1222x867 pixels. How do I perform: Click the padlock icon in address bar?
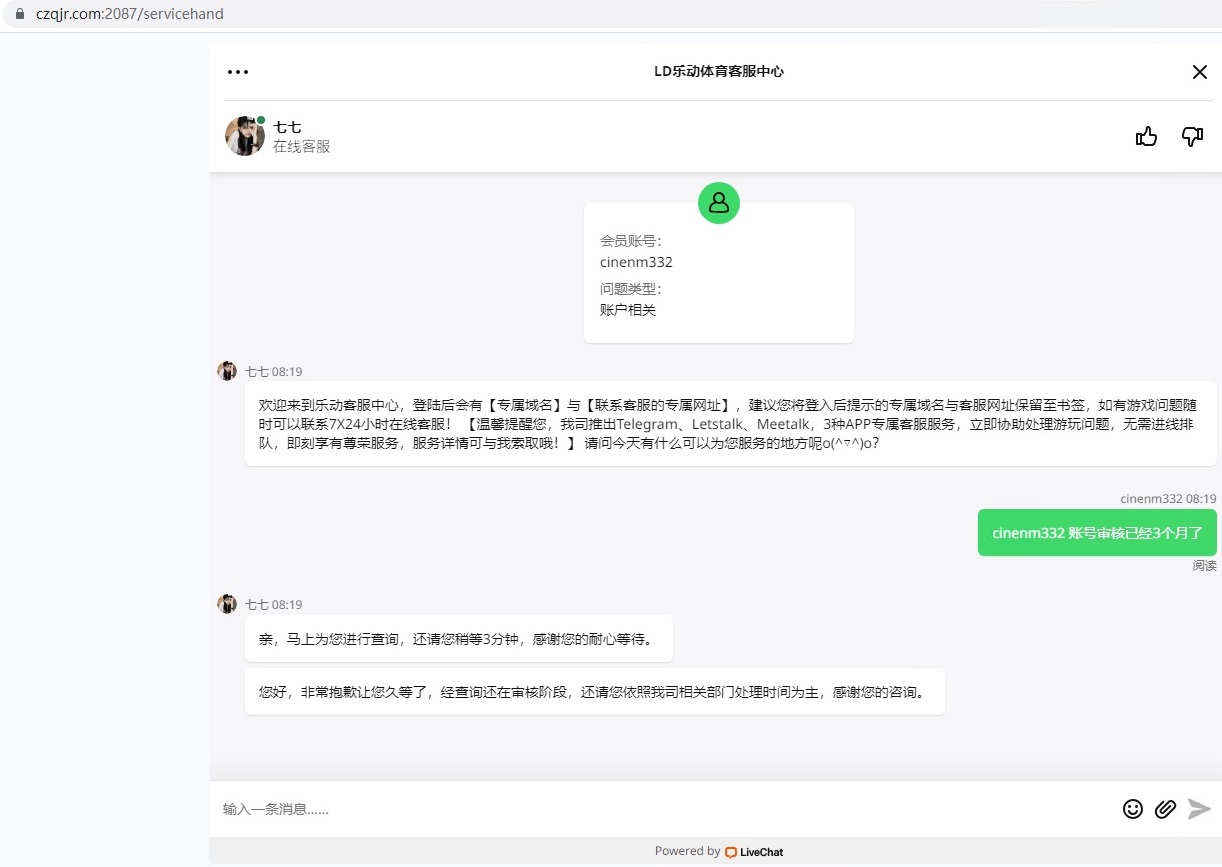coord(19,14)
